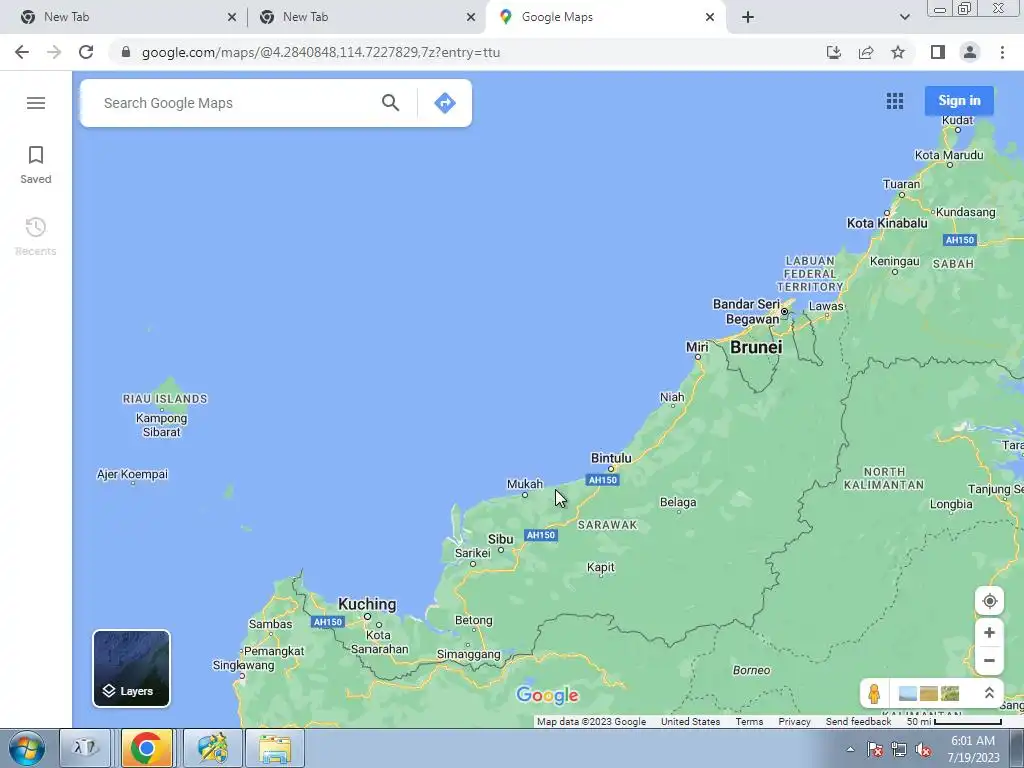The width and height of the screenshot is (1024, 768).
Task: Reload the Google Maps page
Action: click(86, 52)
